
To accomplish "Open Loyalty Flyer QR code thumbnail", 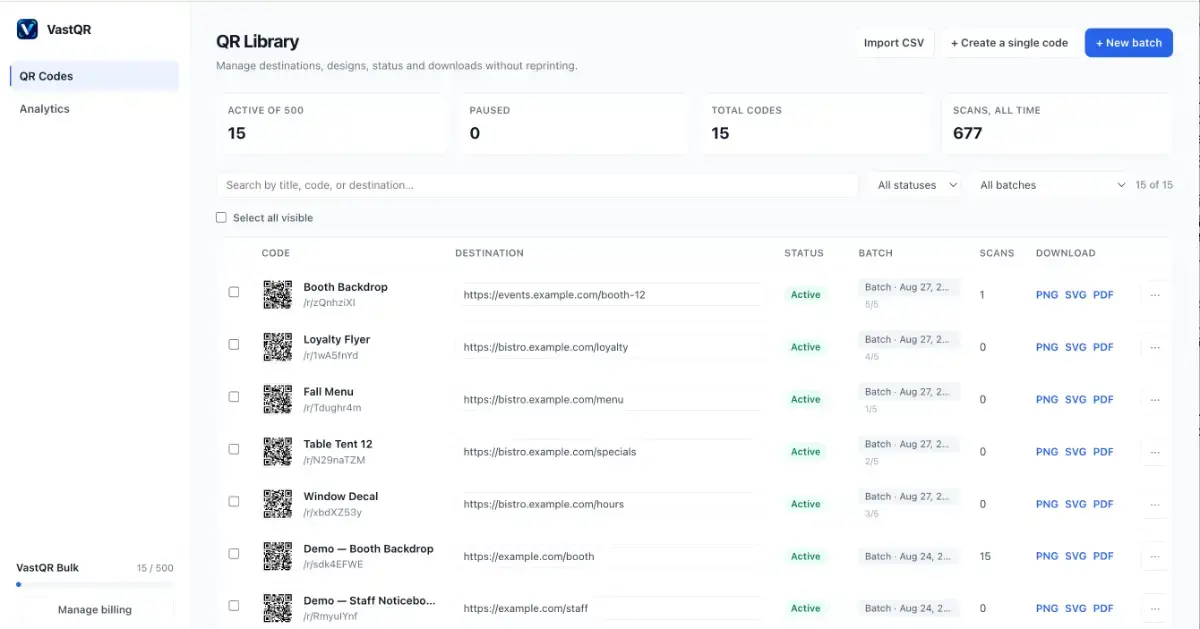I will pyautogui.click(x=278, y=347).
